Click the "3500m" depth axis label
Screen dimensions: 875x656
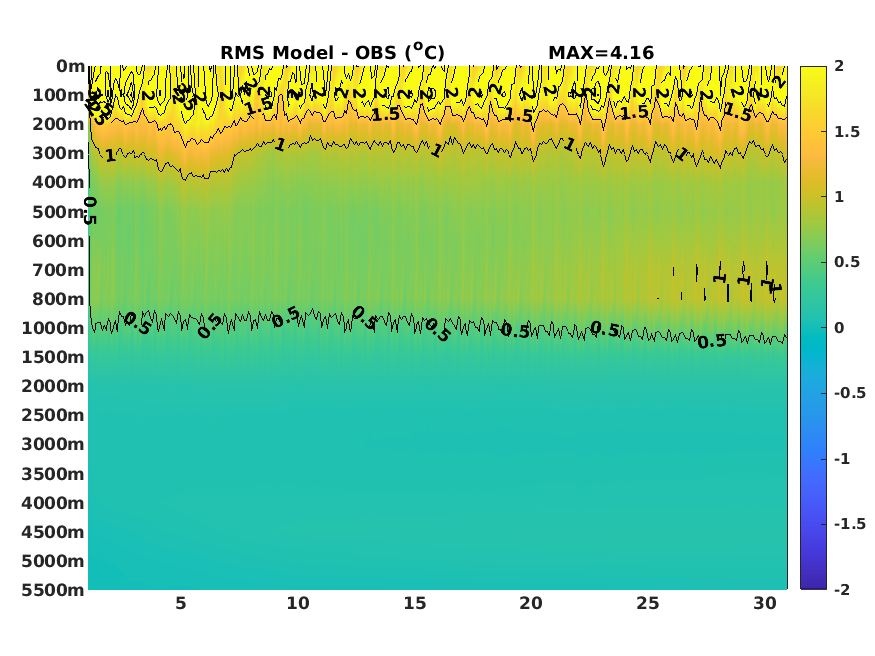click(53, 474)
